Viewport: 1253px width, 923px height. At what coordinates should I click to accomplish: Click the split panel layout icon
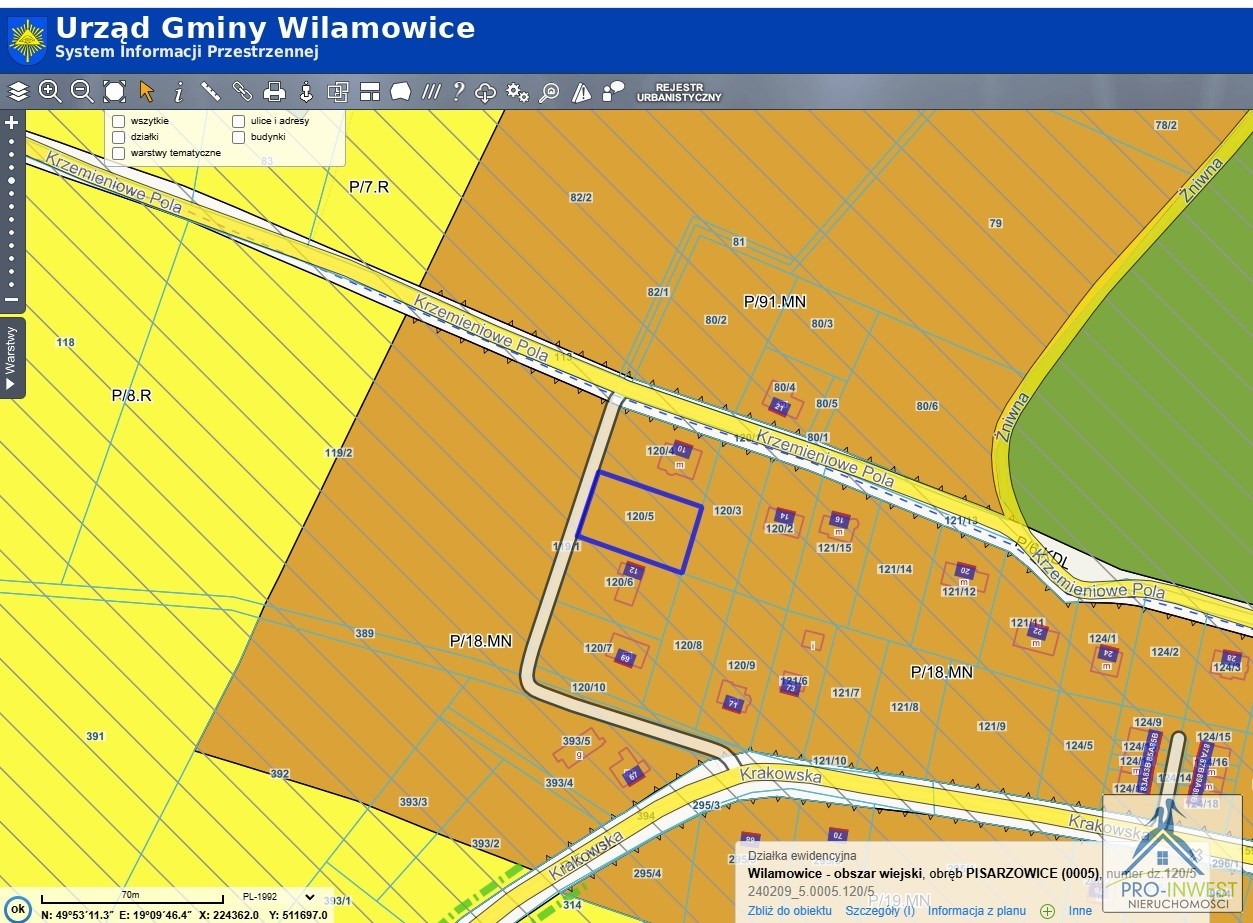[370, 92]
